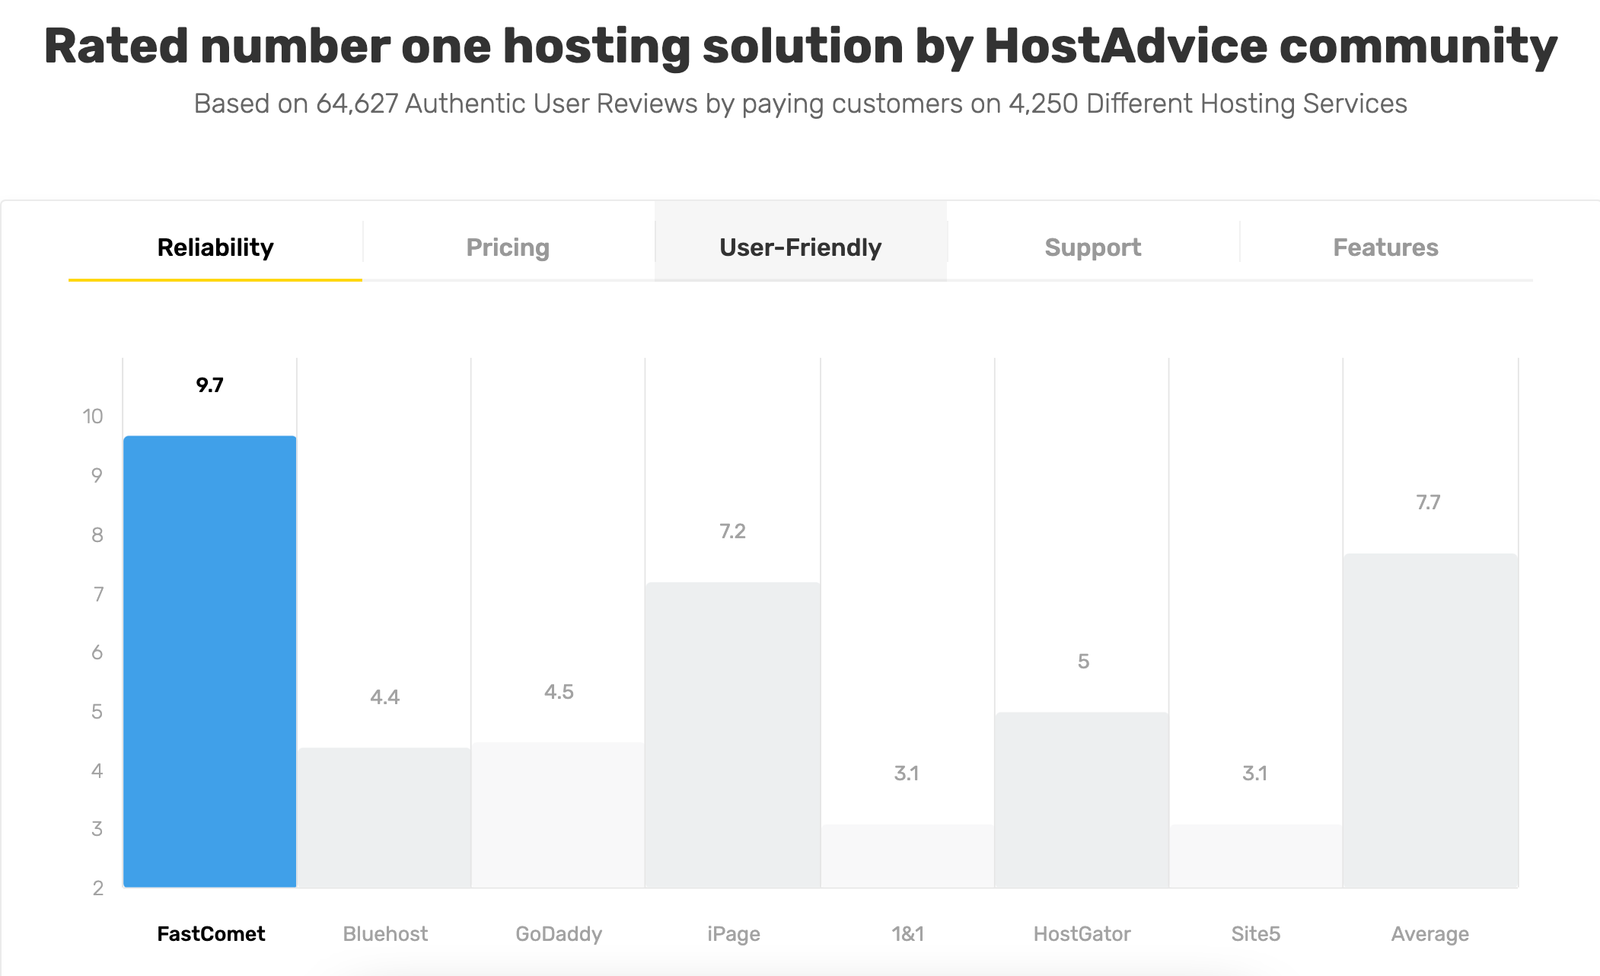Select the 1&1 bar in chart
This screenshot has height=976, width=1600.
(907, 855)
